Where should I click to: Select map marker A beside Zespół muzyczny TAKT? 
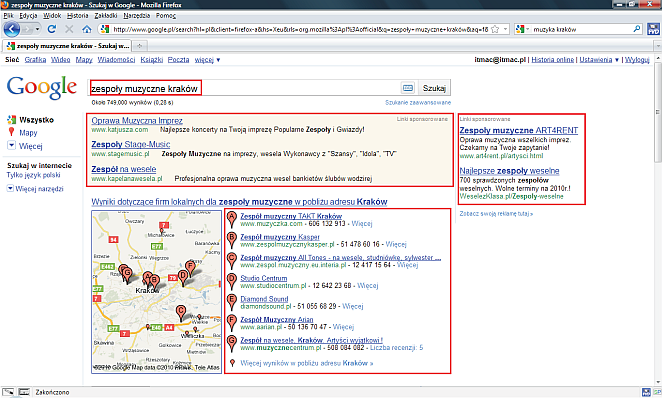pyautogui.click(x=231, y=219)
